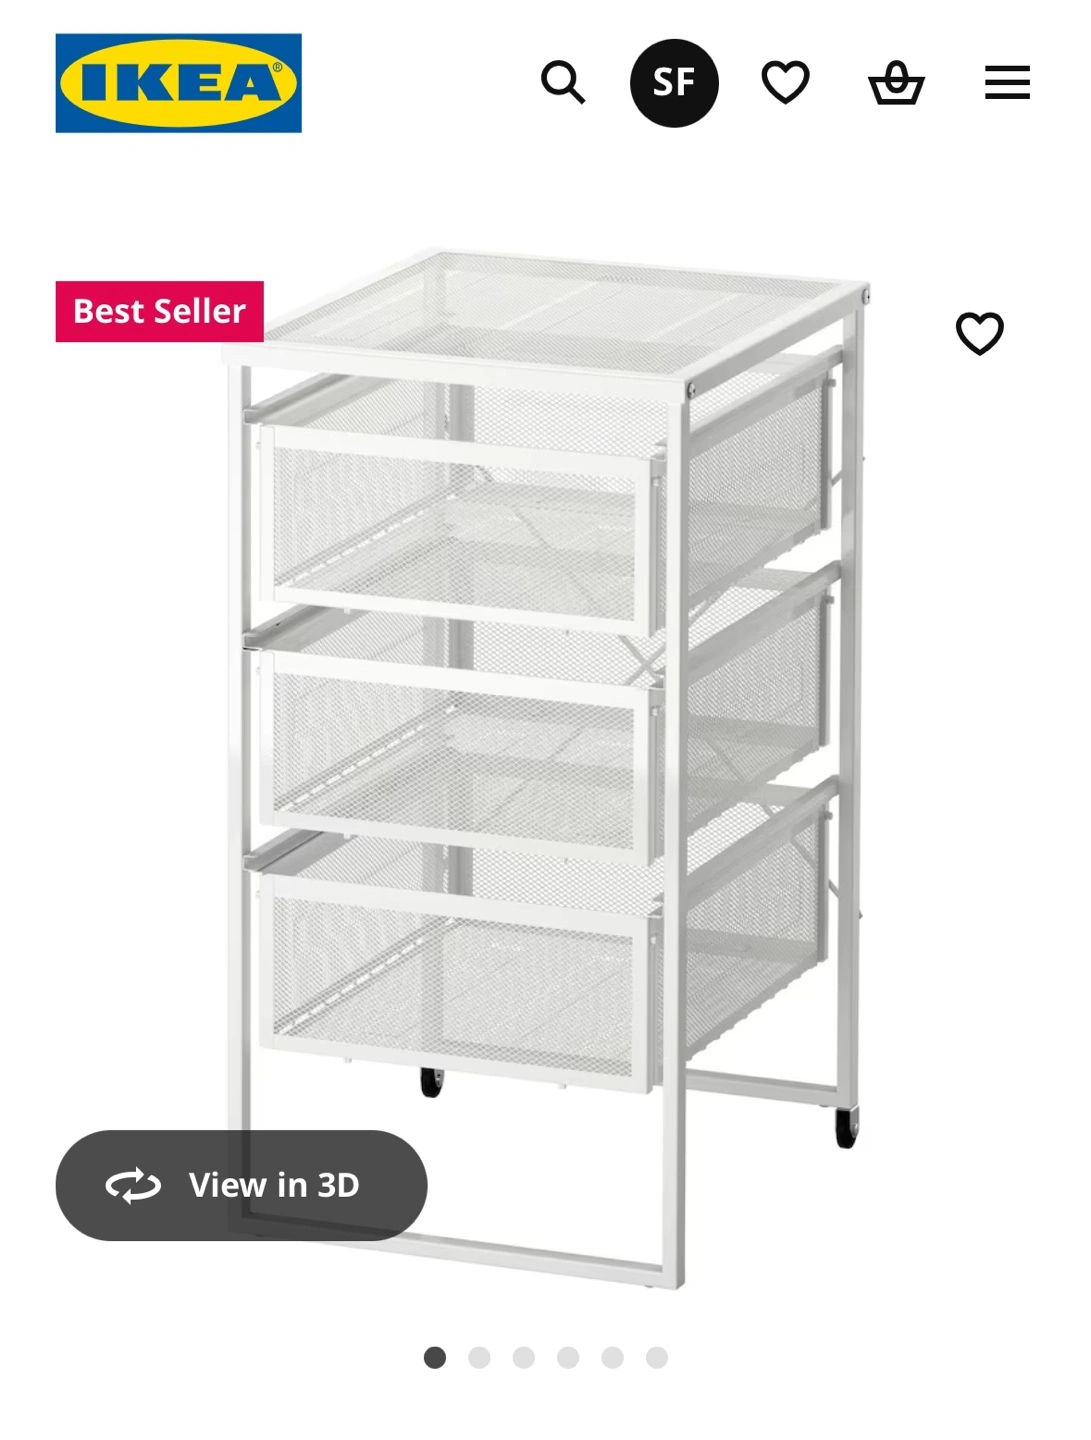
Task: Open the SF profile avatar
Action: pyautogui.click(x=674, y=83)
